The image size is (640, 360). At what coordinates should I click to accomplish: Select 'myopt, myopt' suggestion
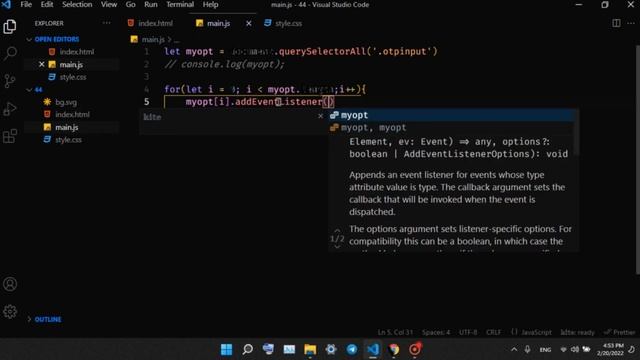[451, 128]
